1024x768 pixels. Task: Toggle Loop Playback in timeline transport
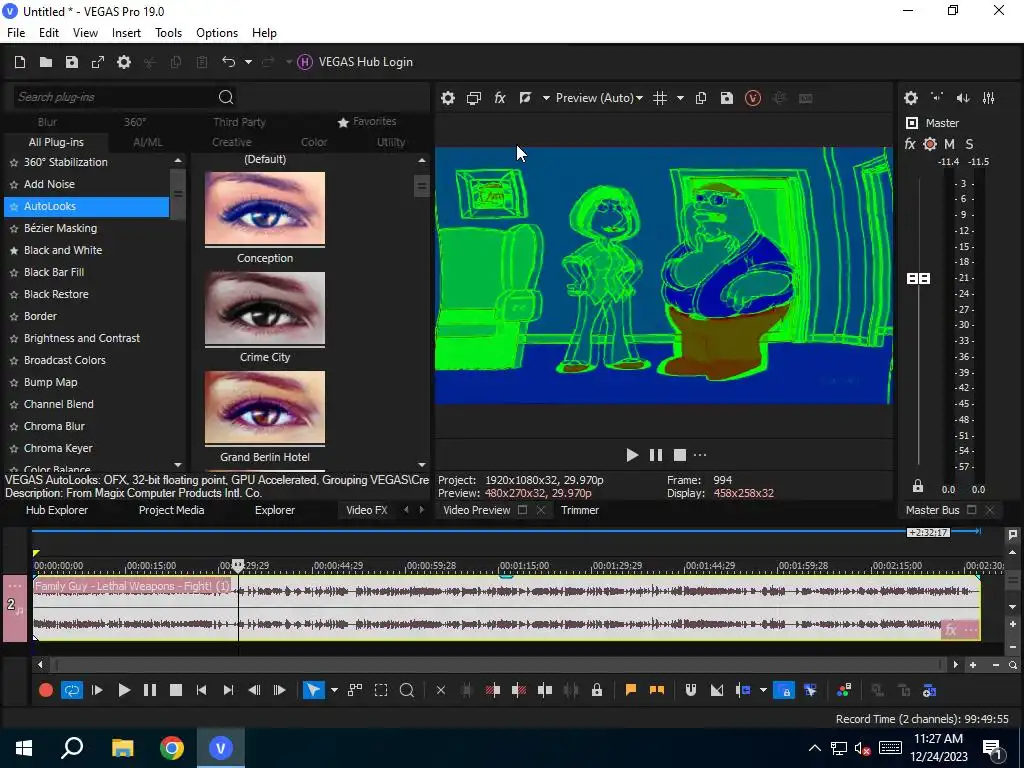pyautogui.click(x=72, y=690)
